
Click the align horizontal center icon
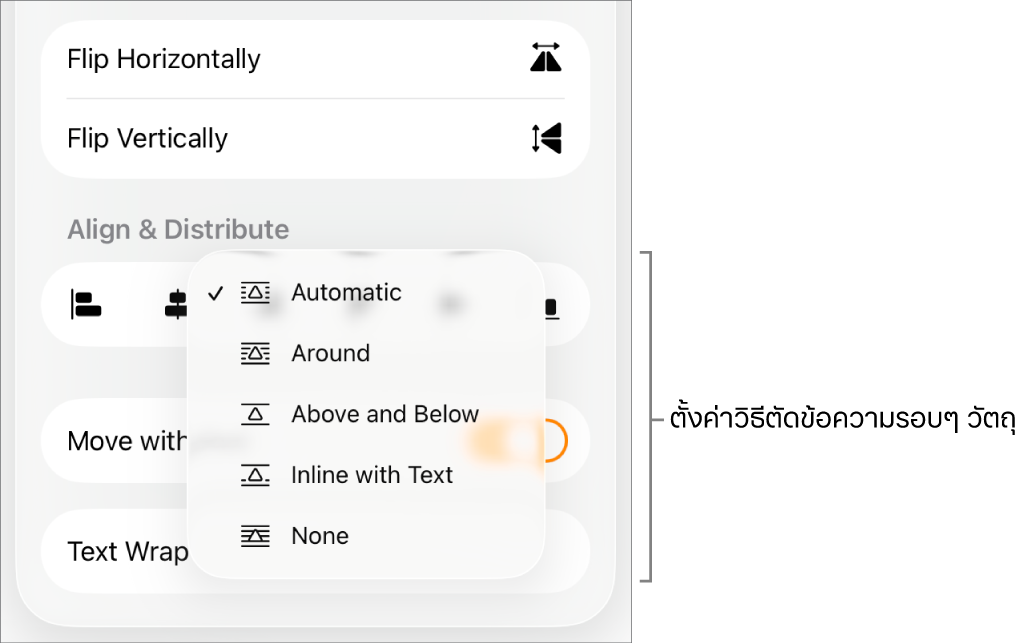pyautogui.click(x=176, y=305)
